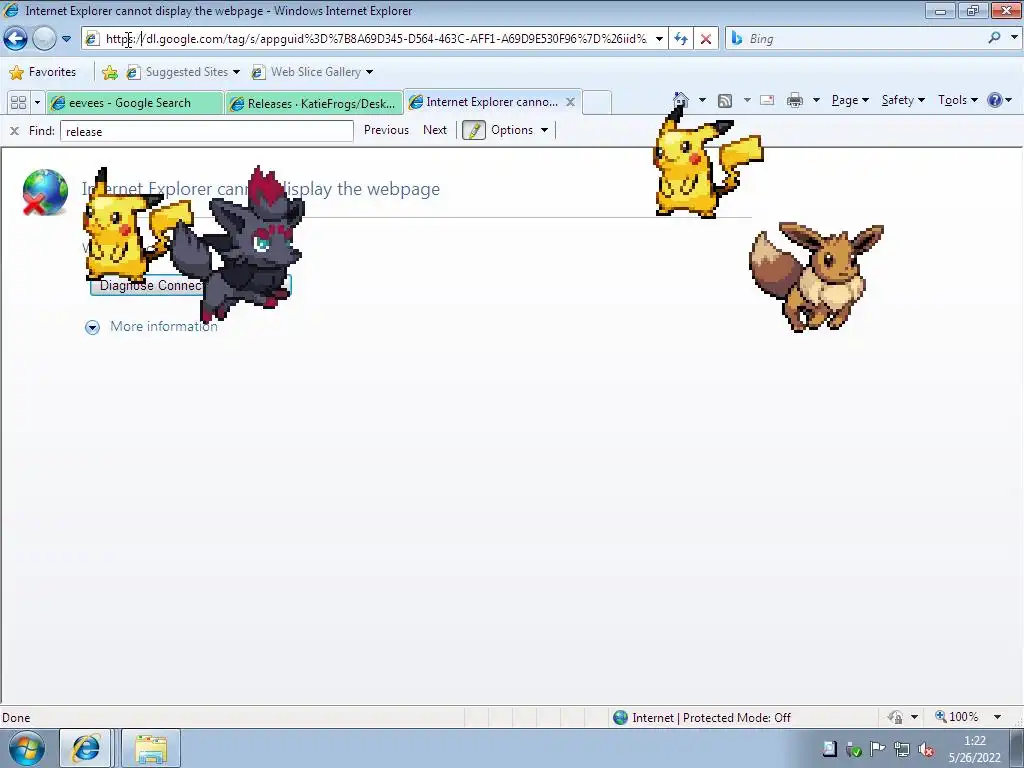Click the Find text field containing release
The width and height of the screenshot is (1024, 768).
pyautogui.click(x=206, y=131)
